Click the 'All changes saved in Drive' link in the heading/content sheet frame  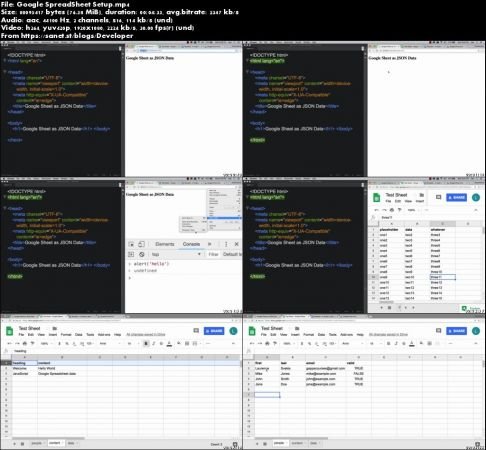pyautogui.click(x=146, y=334)
